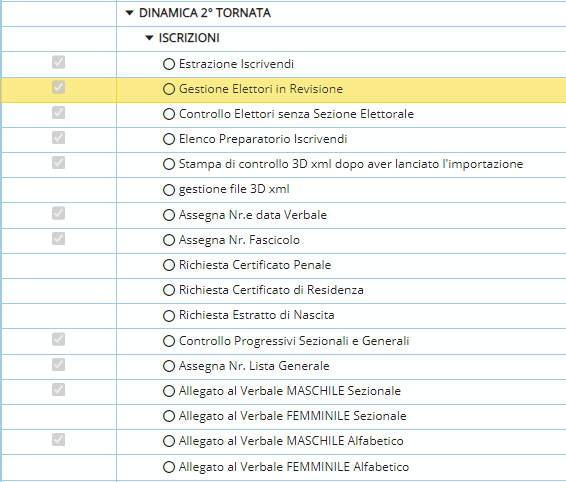Toggle checkbox for Controllo Progressivi Sezionali e Generali
This screenshot has height=482, width=566.
coord(58,339)
